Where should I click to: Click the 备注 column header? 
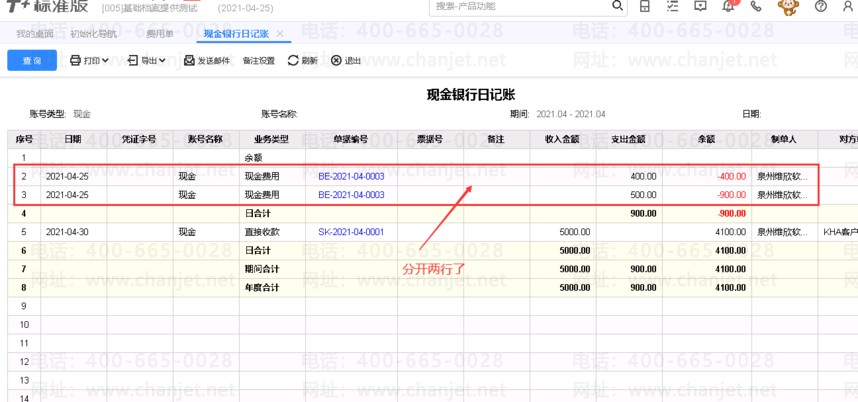point(496,139)
